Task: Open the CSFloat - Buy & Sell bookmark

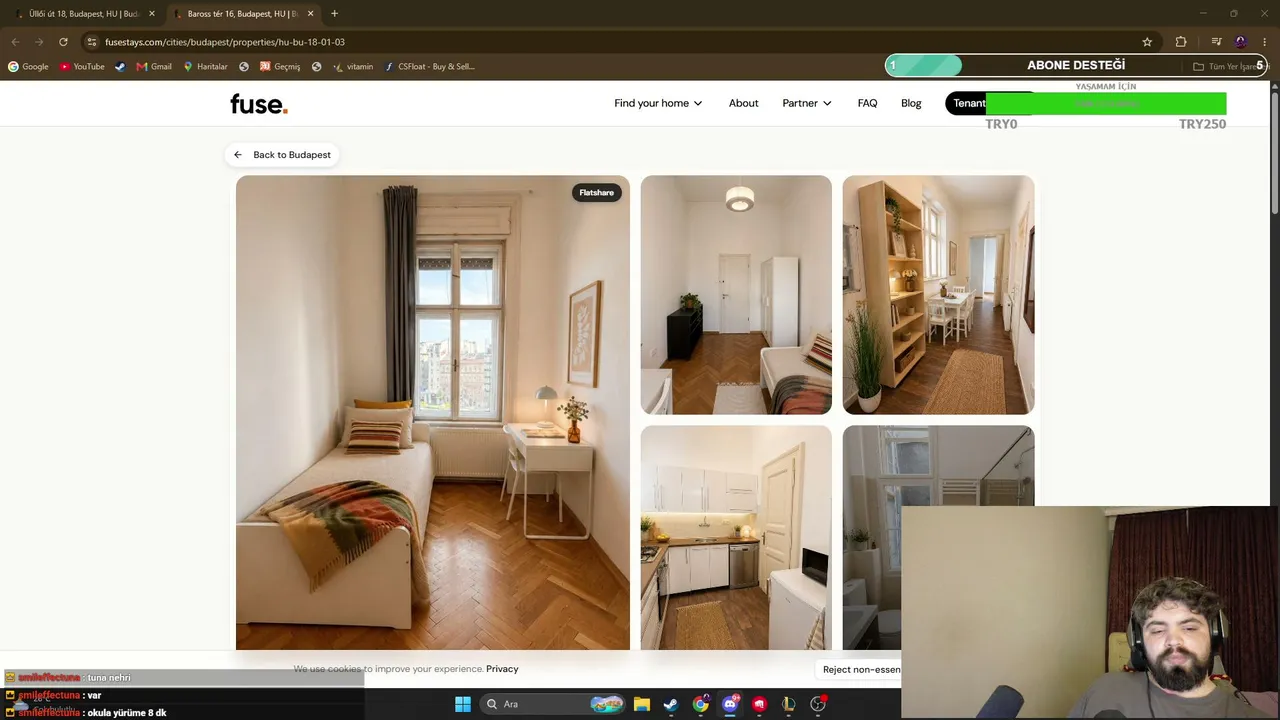Action: [x=430, y=67]
